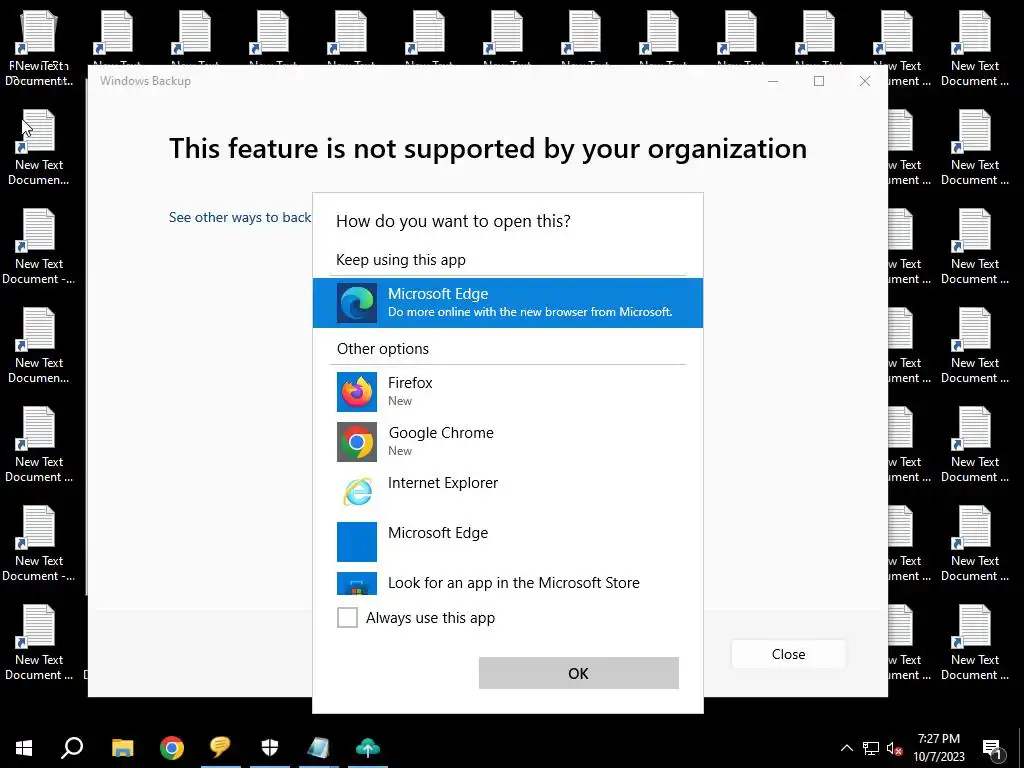The image size is (1024, 768).
Task: Open File Explorer from taskbar
Action: (x=122, y=748)
